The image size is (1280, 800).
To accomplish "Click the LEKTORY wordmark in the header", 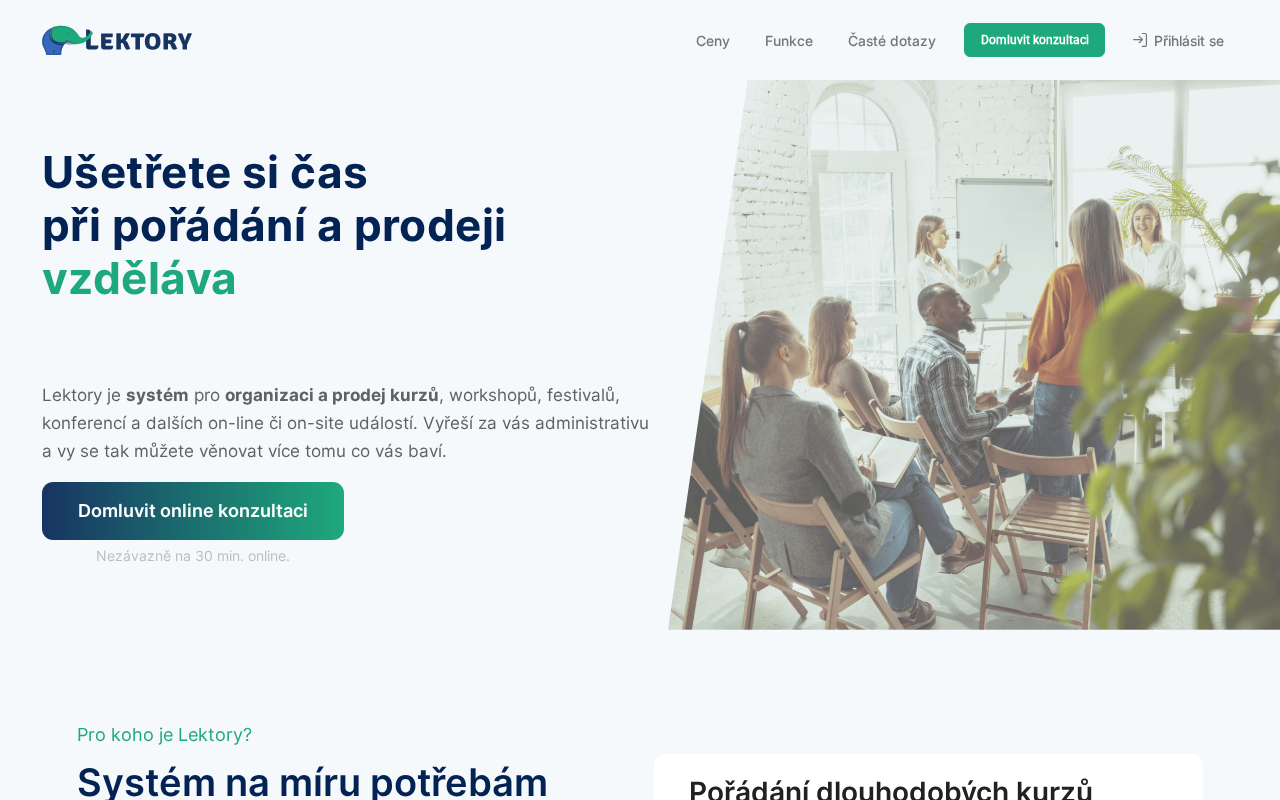I will (139, 41).
